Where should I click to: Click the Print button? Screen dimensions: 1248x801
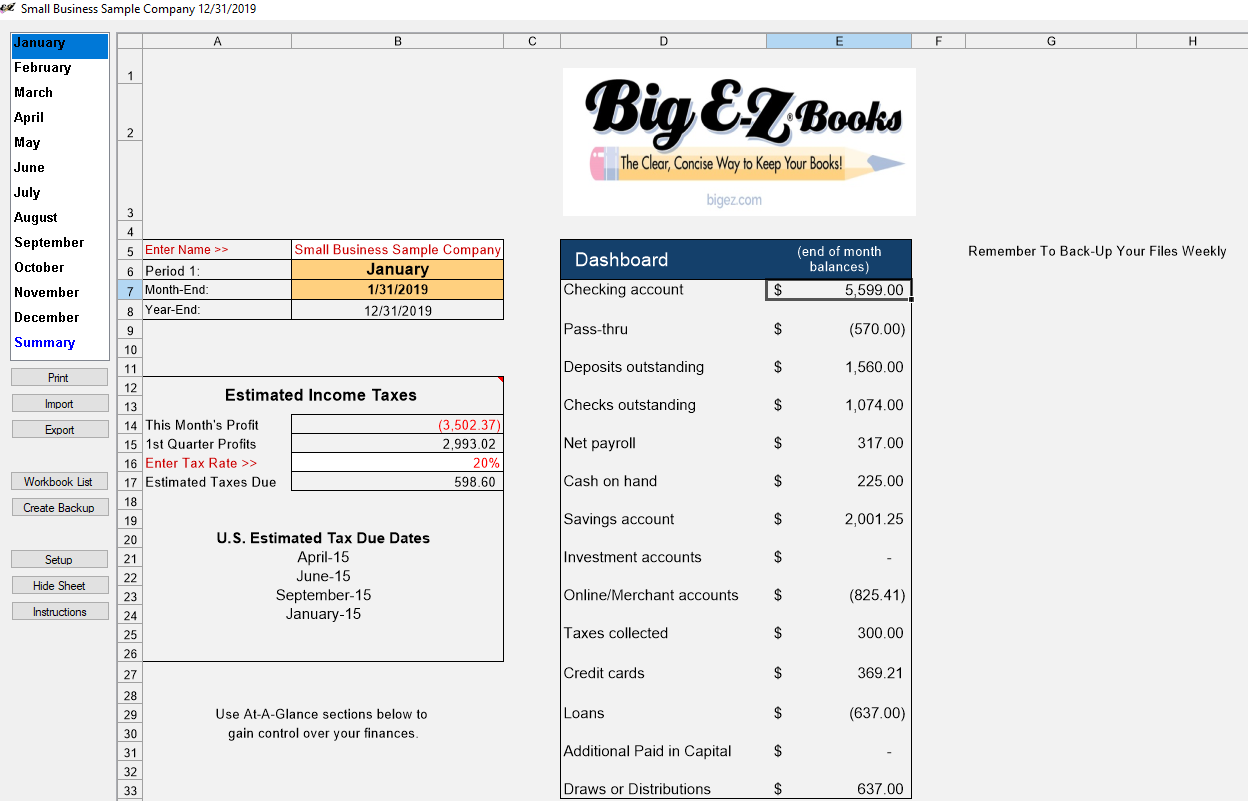tap(59, 378)
